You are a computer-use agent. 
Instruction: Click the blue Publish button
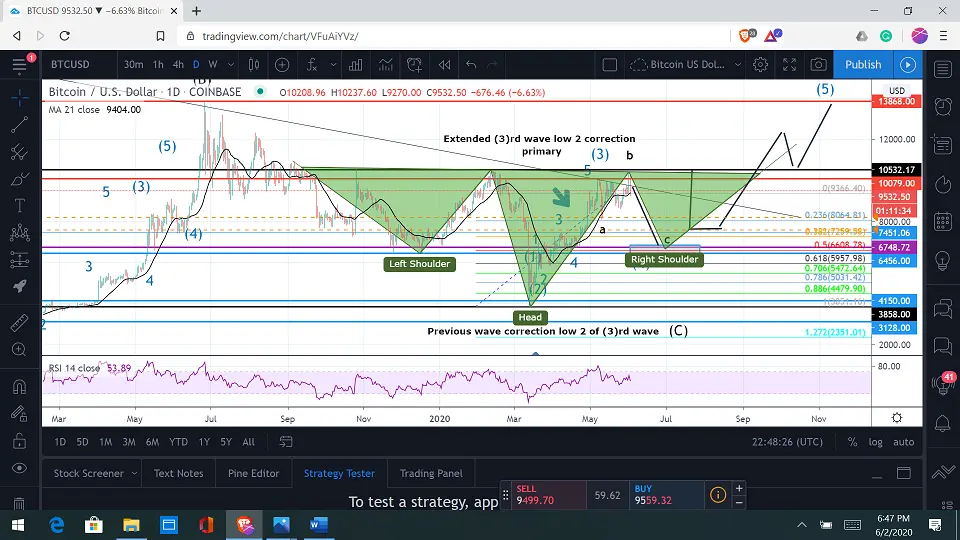point(863,65)
